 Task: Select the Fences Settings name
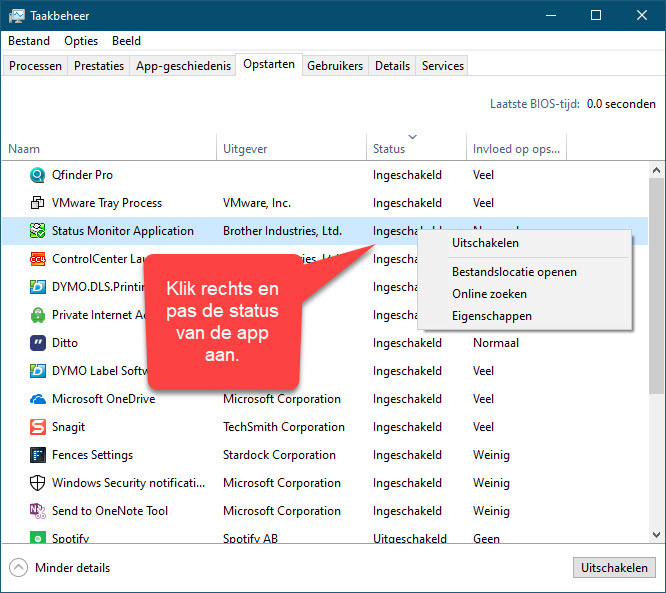[92, 455]
